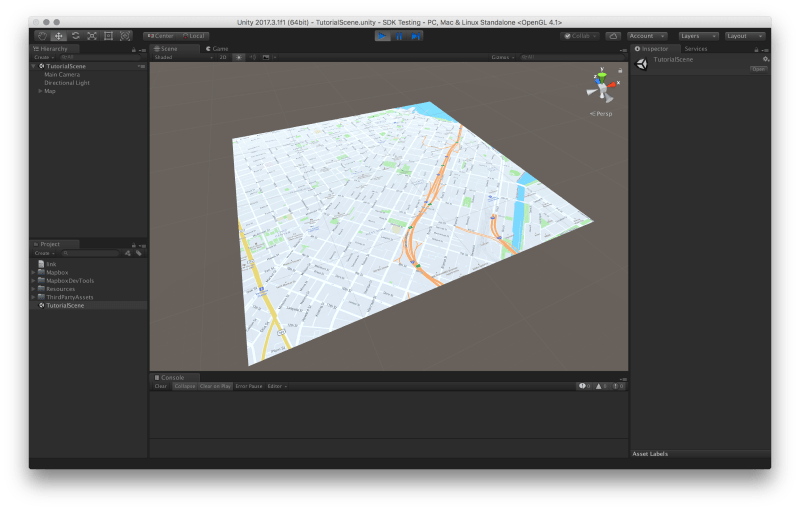The width and height of the screenshot is (800, 511).
Task: Toggle scene effects image icon
Action: (266, 57)
